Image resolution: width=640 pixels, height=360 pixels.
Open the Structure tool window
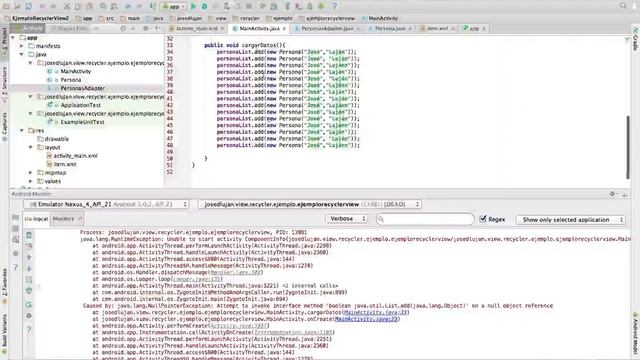[4, 84]
